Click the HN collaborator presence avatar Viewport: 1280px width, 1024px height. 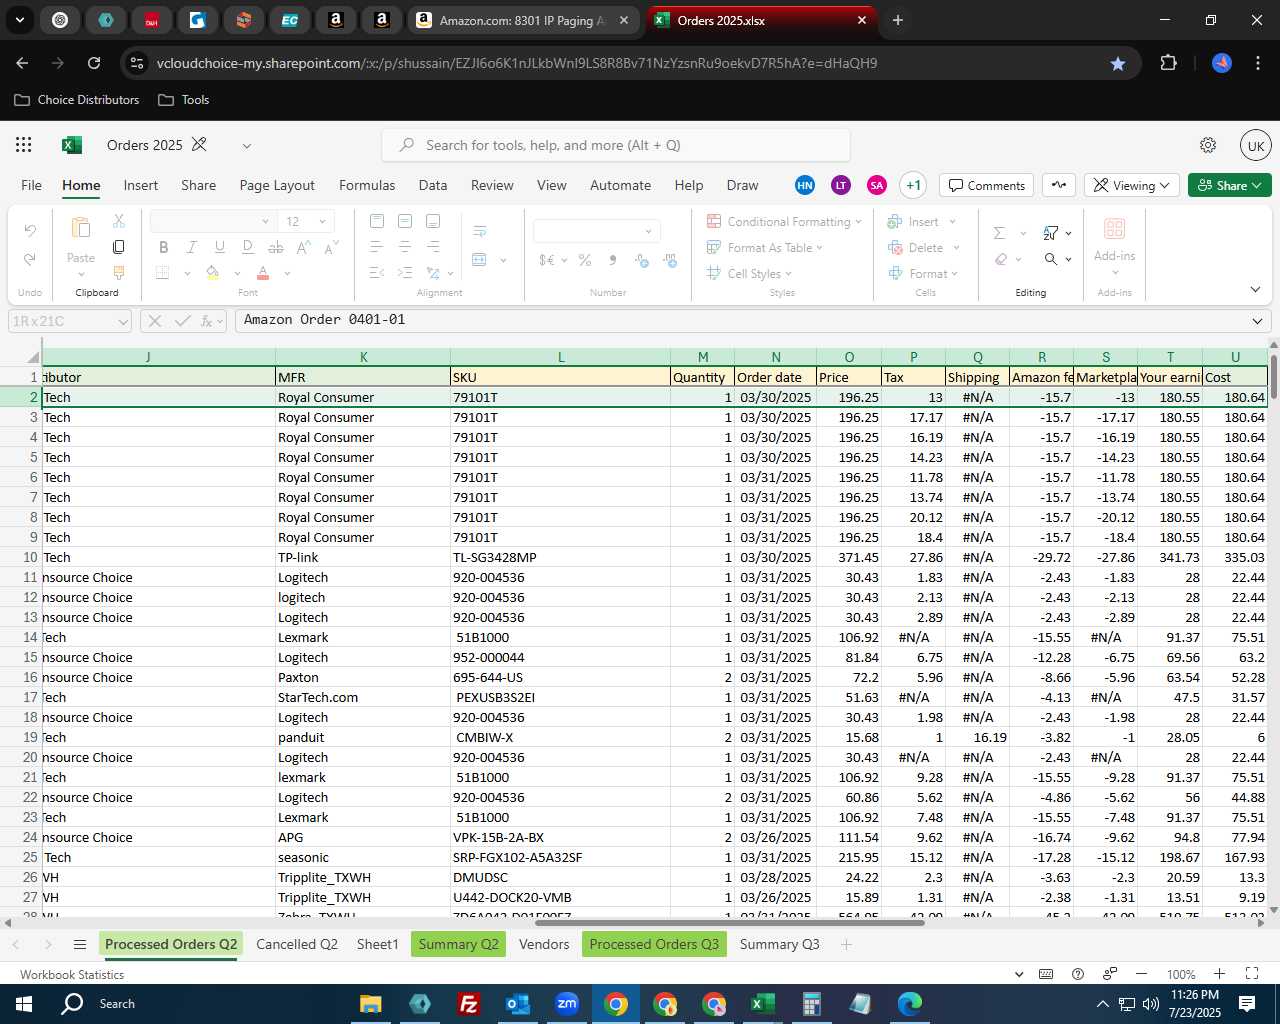tap(805, 185)
